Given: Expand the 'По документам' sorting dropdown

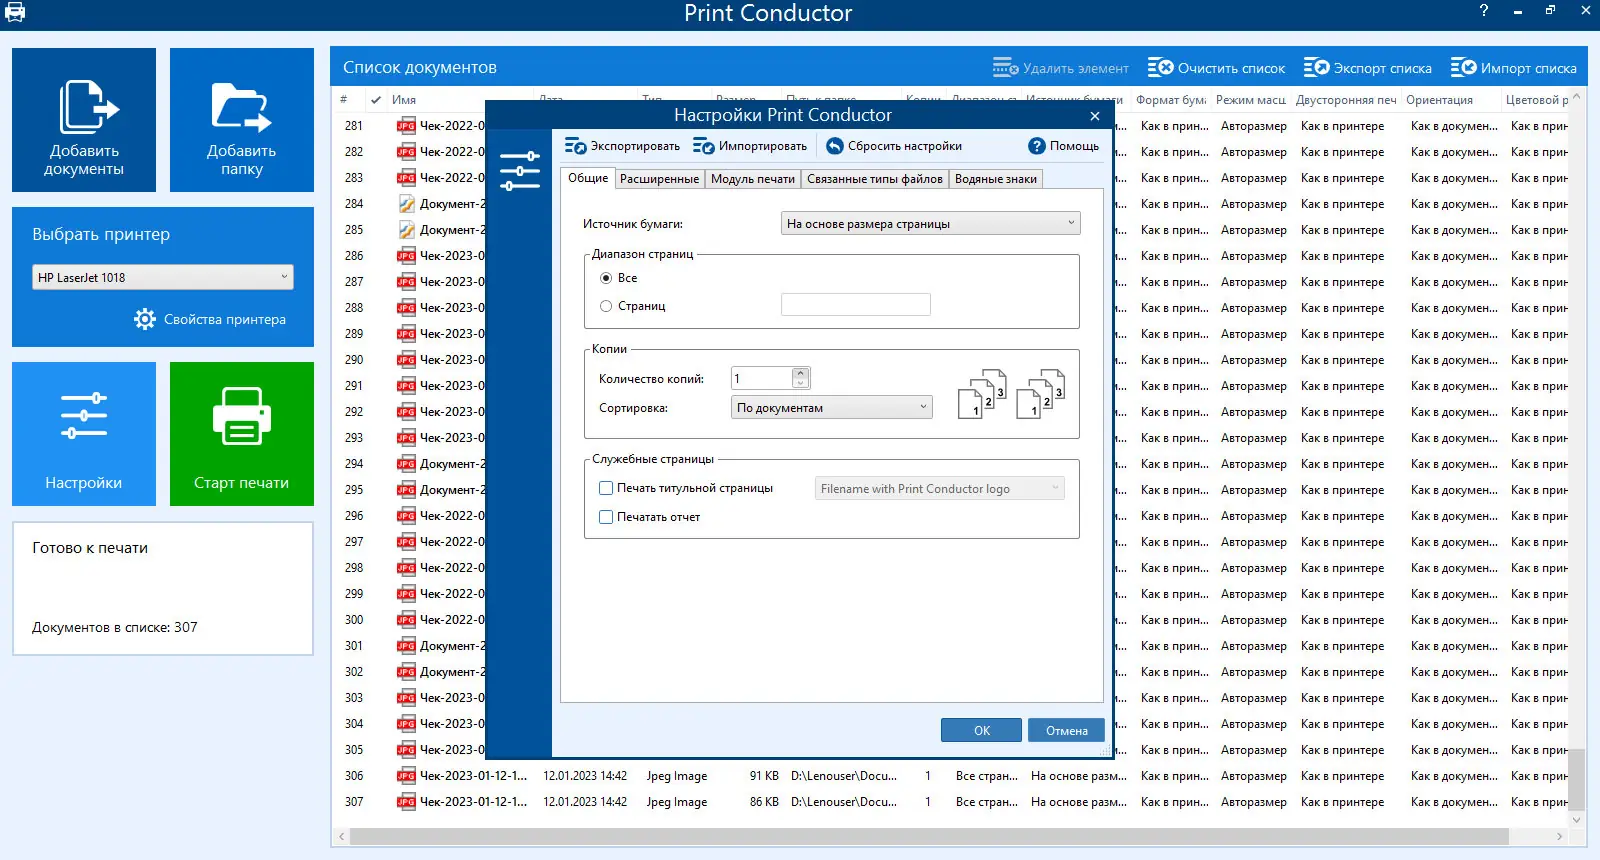Looking at the screenshot, I should pyautogui.click(x=831, y=408).
